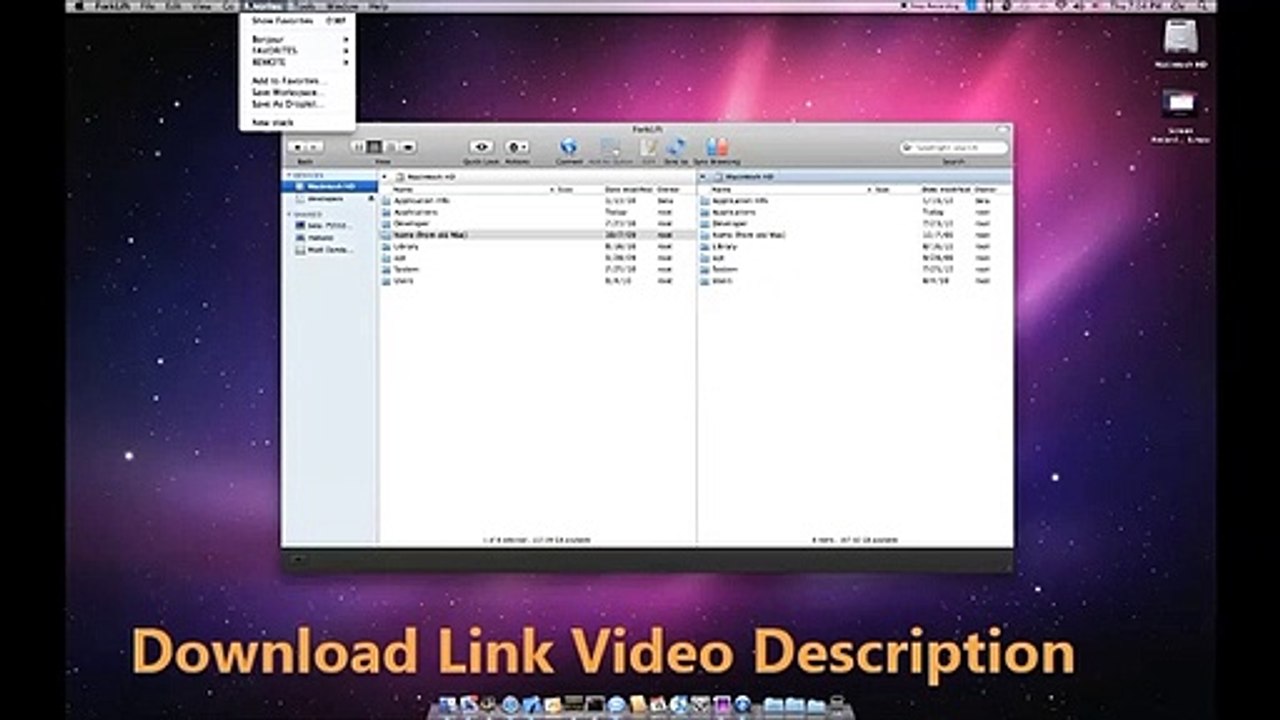Sort right pane by Owner column
The width and height of the screenshot is (1280, 720).
(986, 189)
